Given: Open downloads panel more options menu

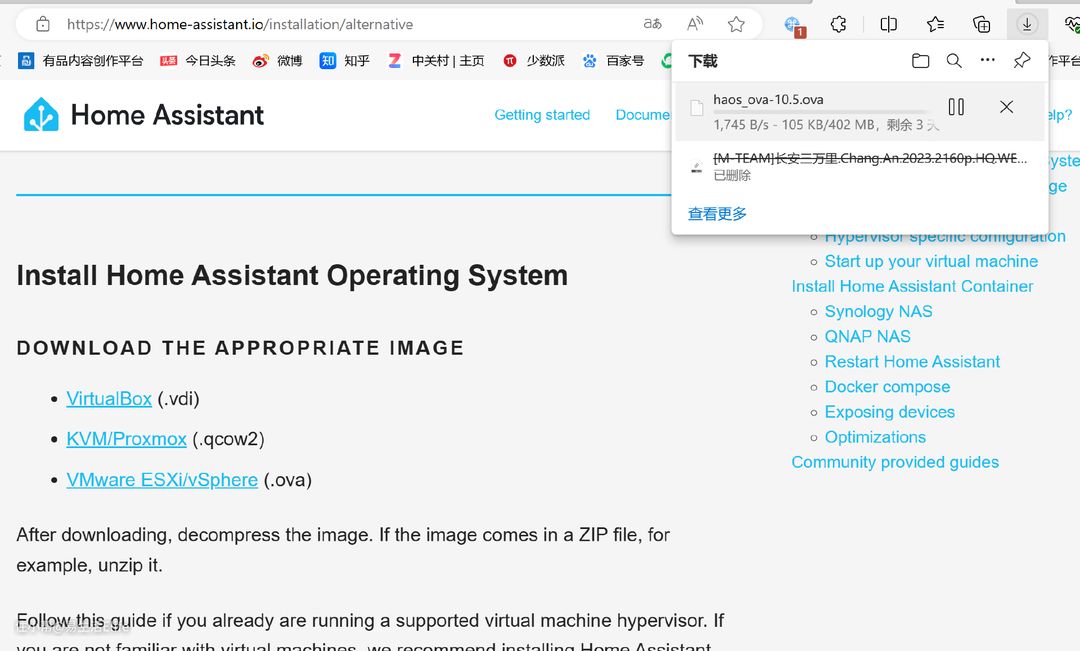Looking at the screenshot, I should (987, 61).
